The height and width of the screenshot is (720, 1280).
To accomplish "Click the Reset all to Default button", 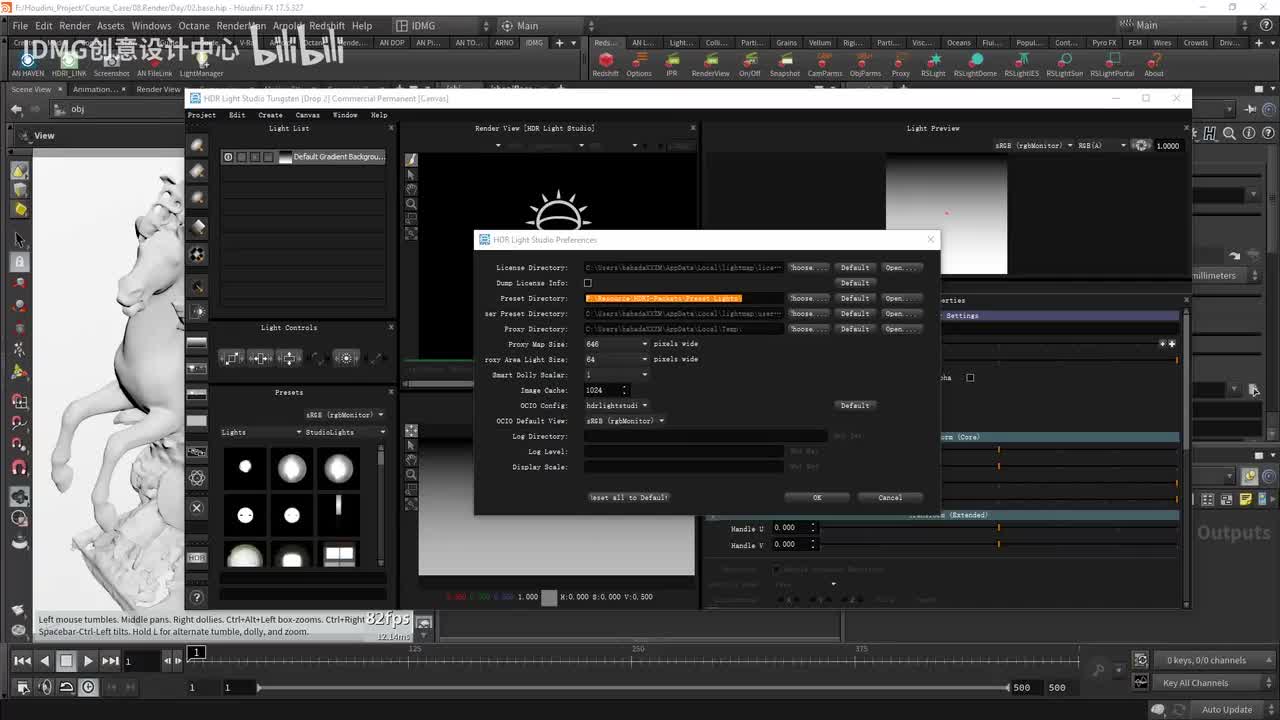I will (629, 497).
